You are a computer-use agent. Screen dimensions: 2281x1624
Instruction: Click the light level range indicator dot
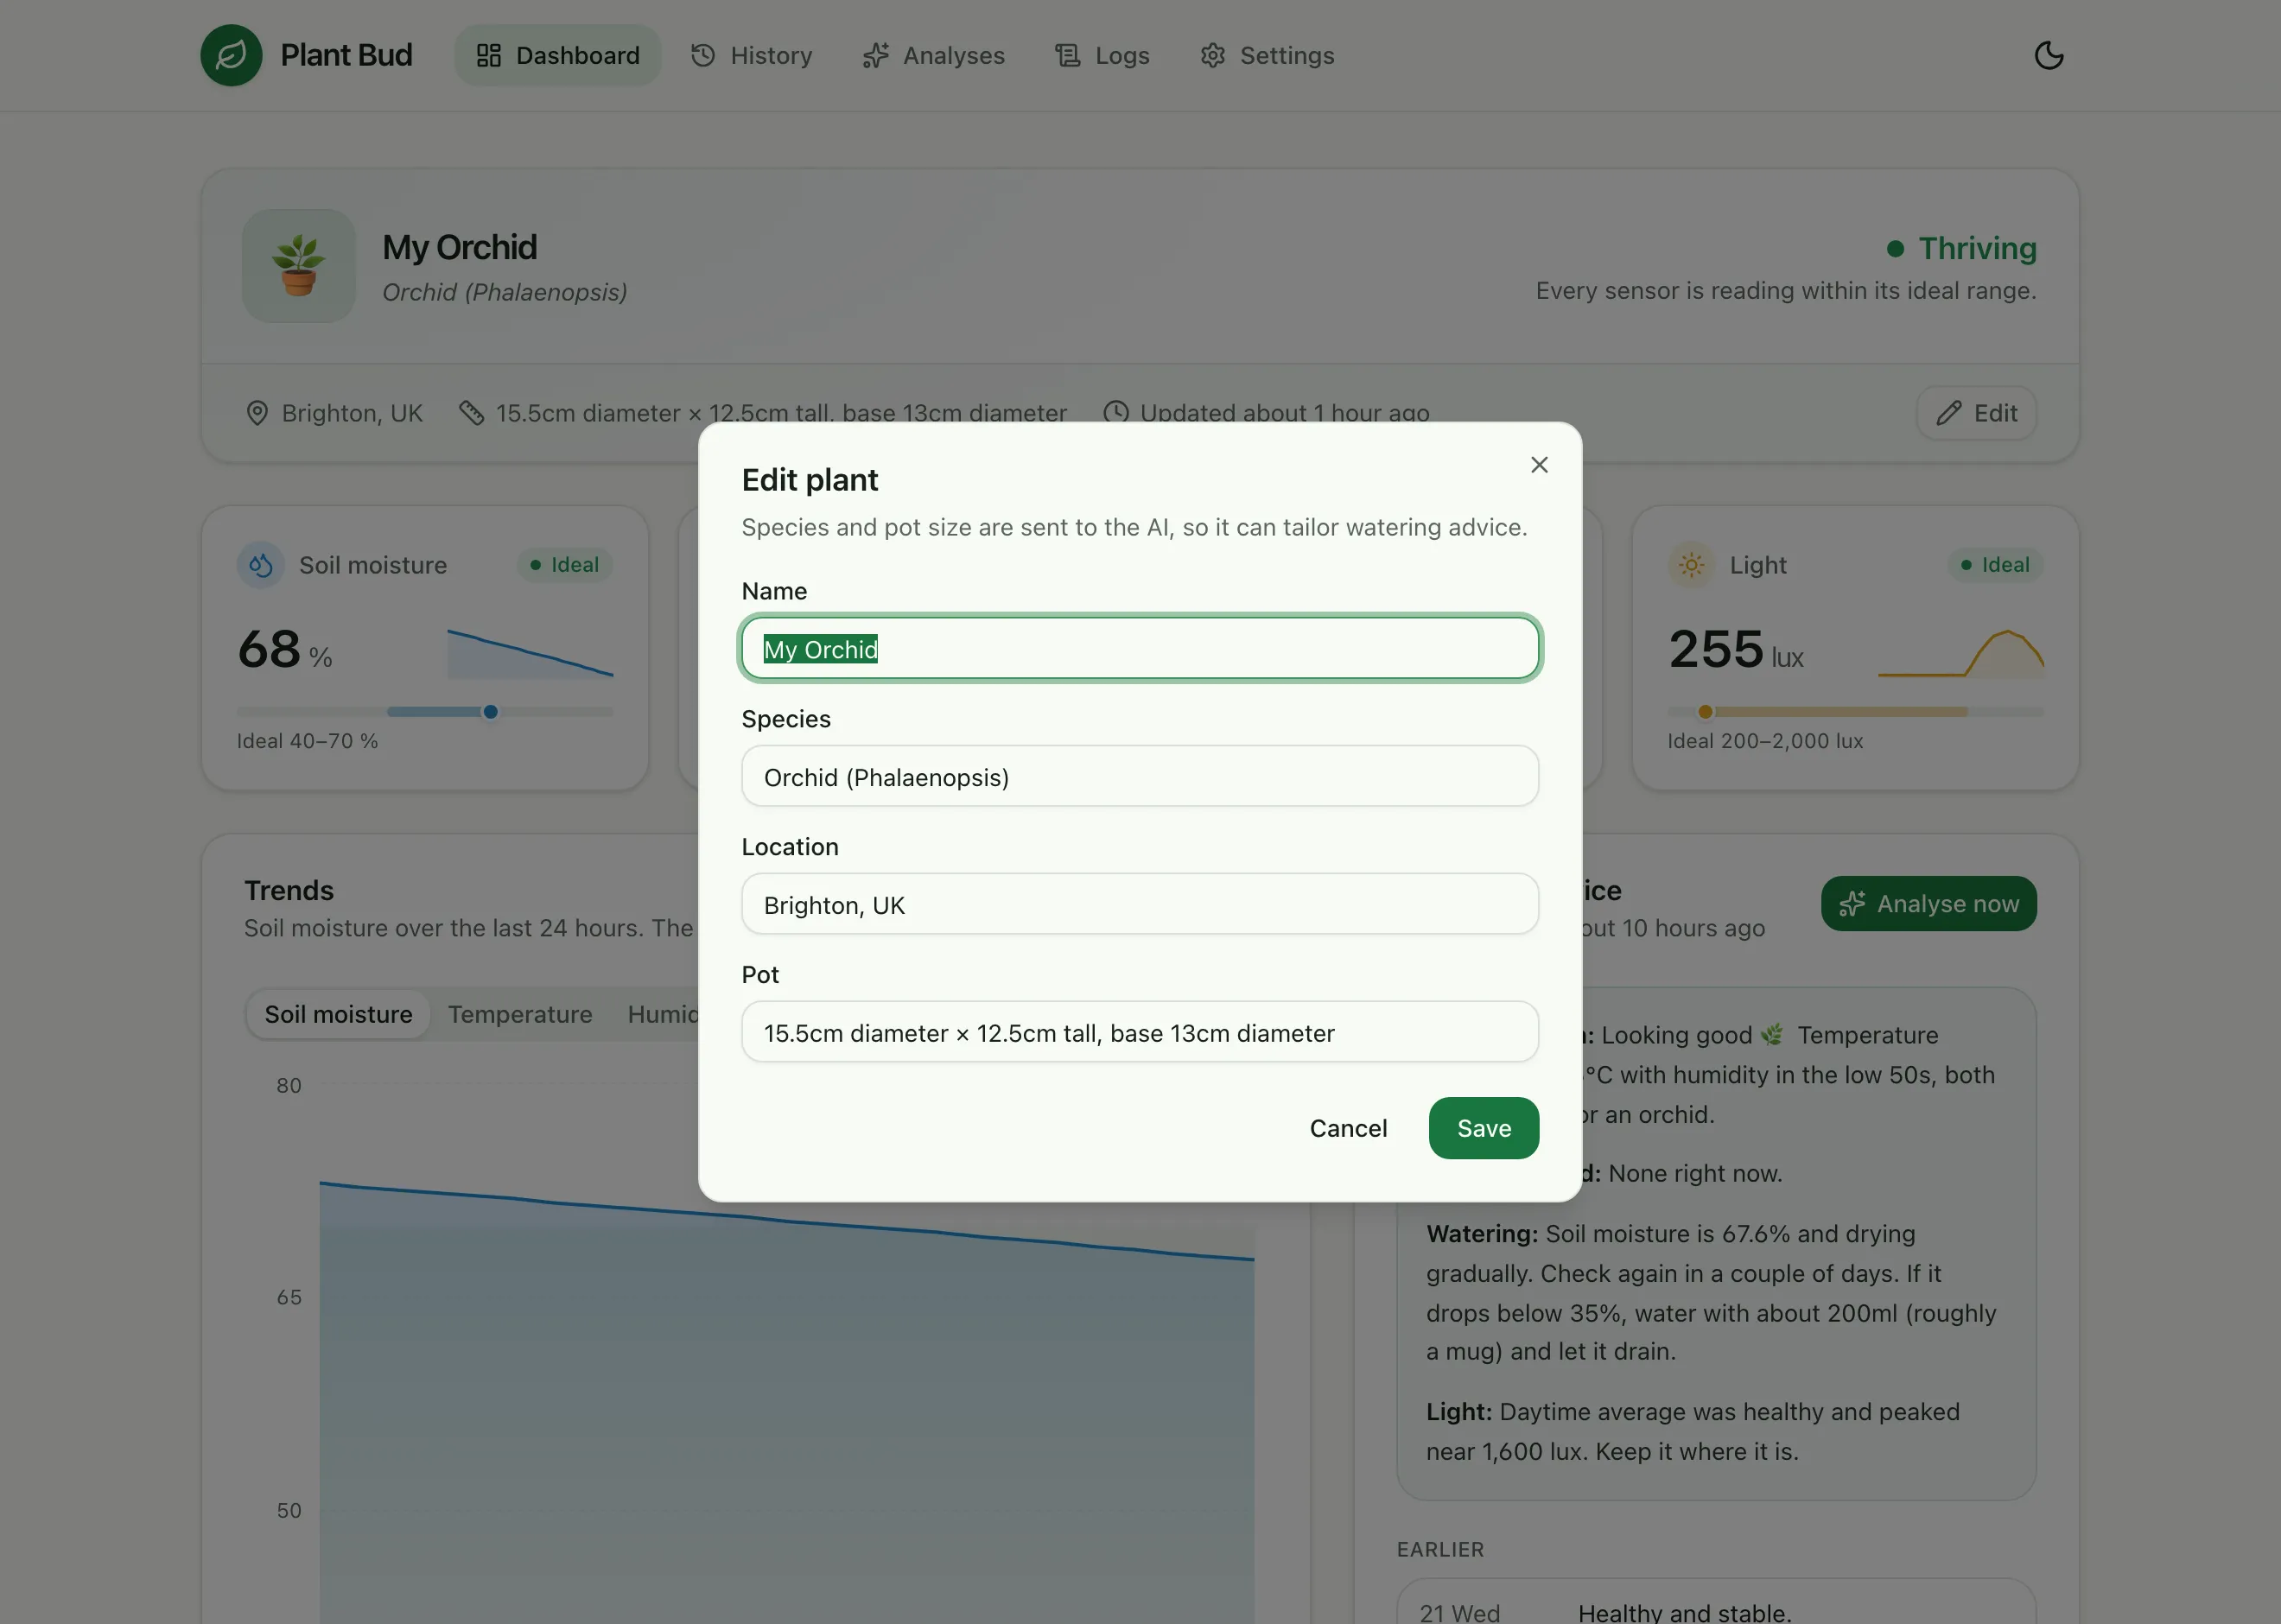coord(1705,712)
